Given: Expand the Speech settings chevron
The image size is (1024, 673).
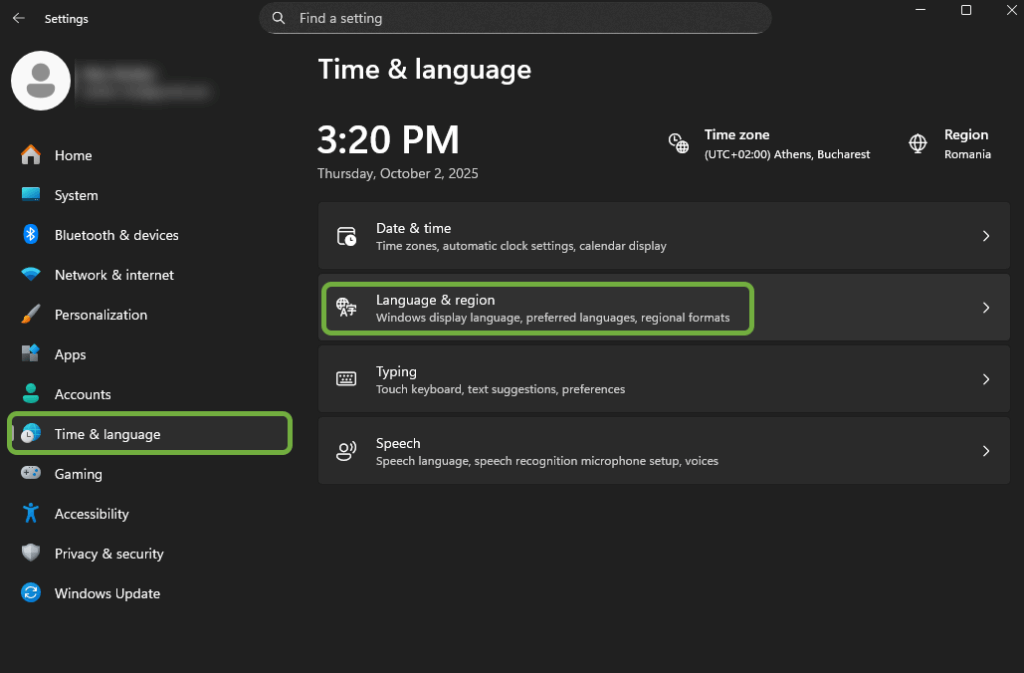Looking at the screenshot, I should click(x=985, y=451).
